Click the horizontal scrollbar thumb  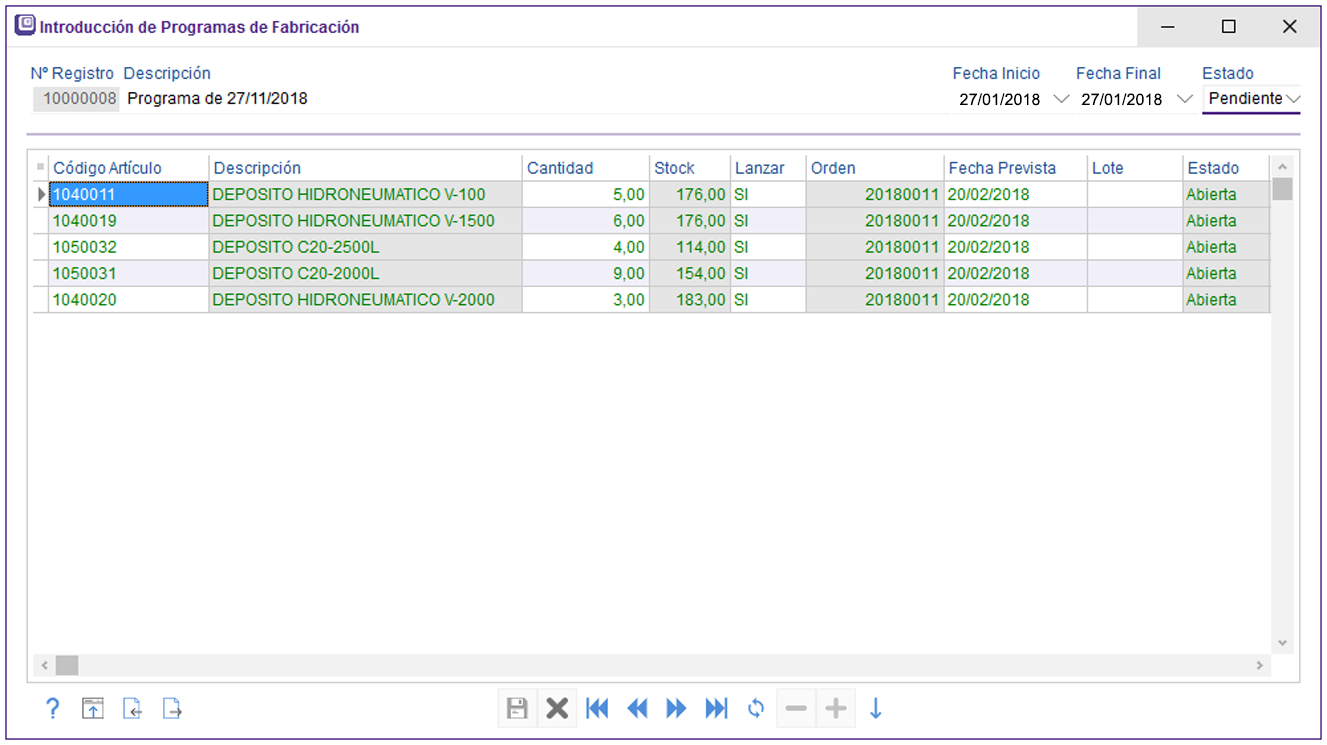tap(67, 665)
